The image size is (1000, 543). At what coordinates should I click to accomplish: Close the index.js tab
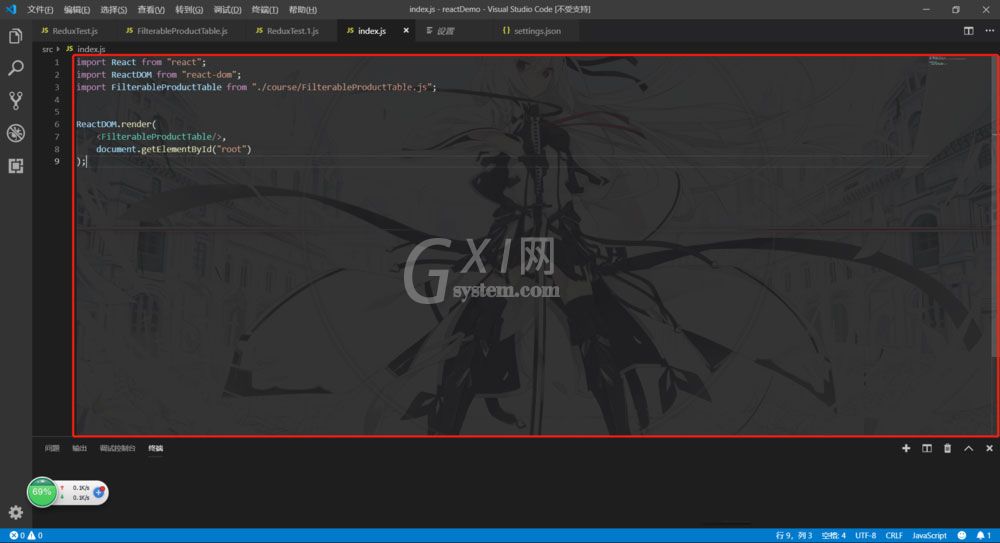(406, 31)
